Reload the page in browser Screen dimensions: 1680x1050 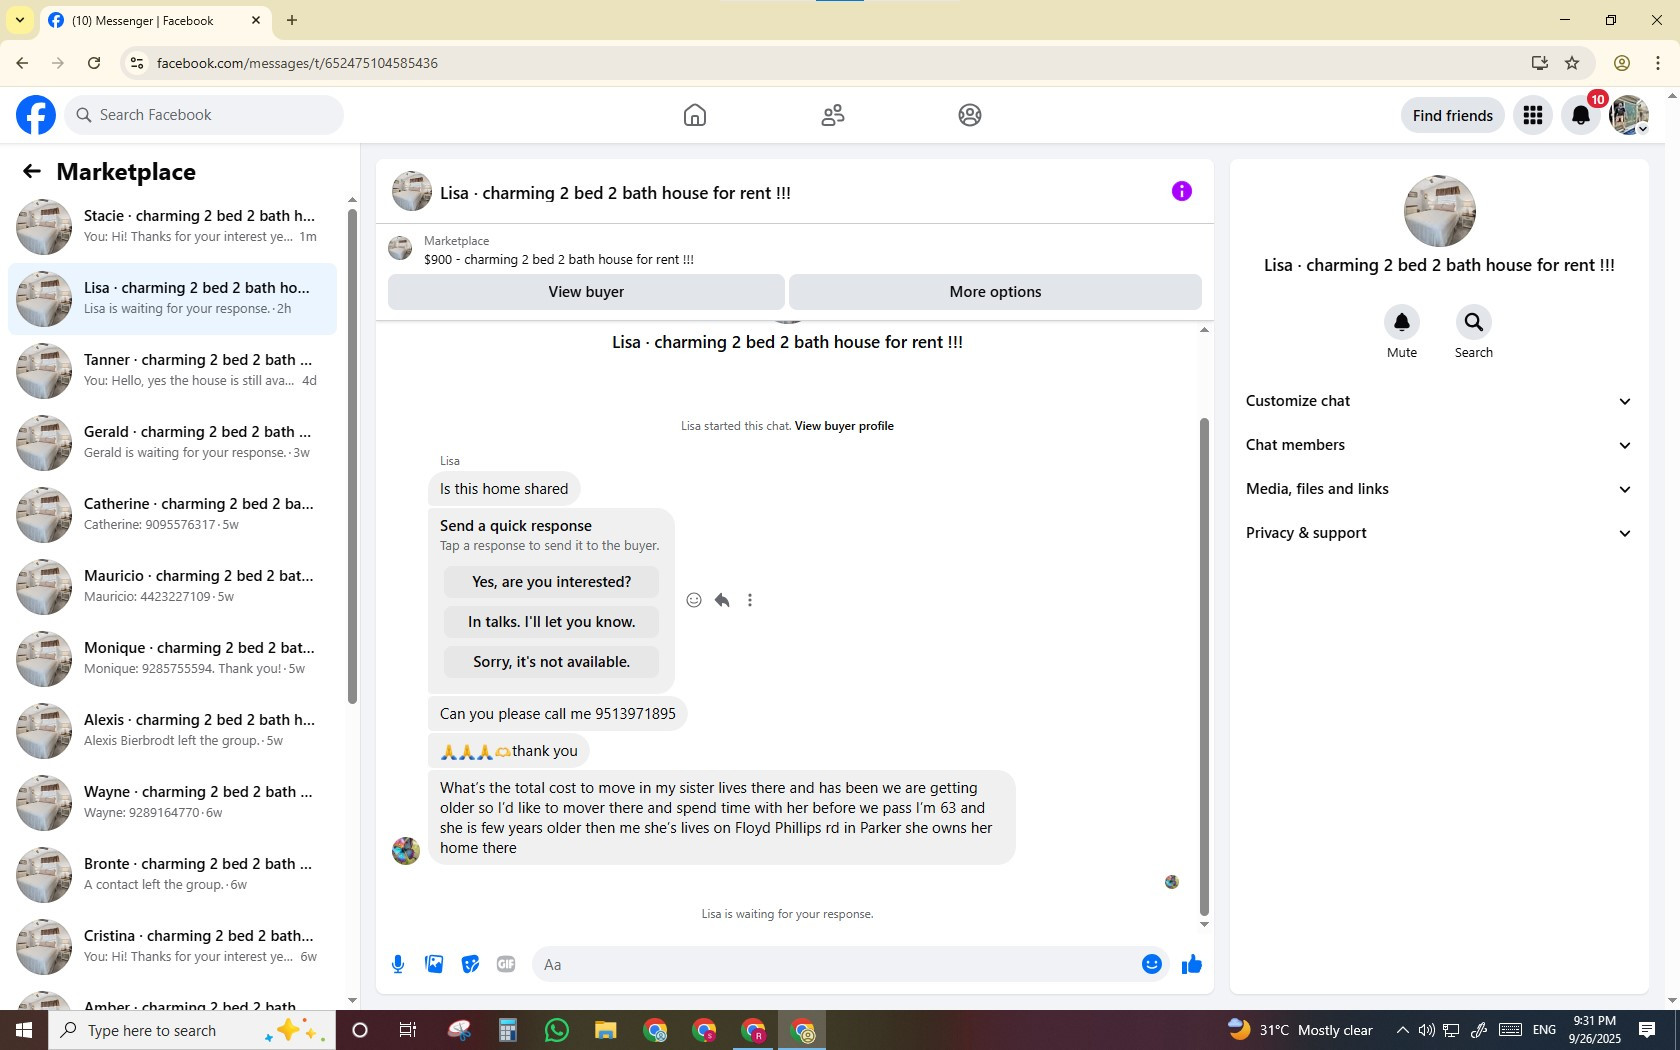point(94,63)
